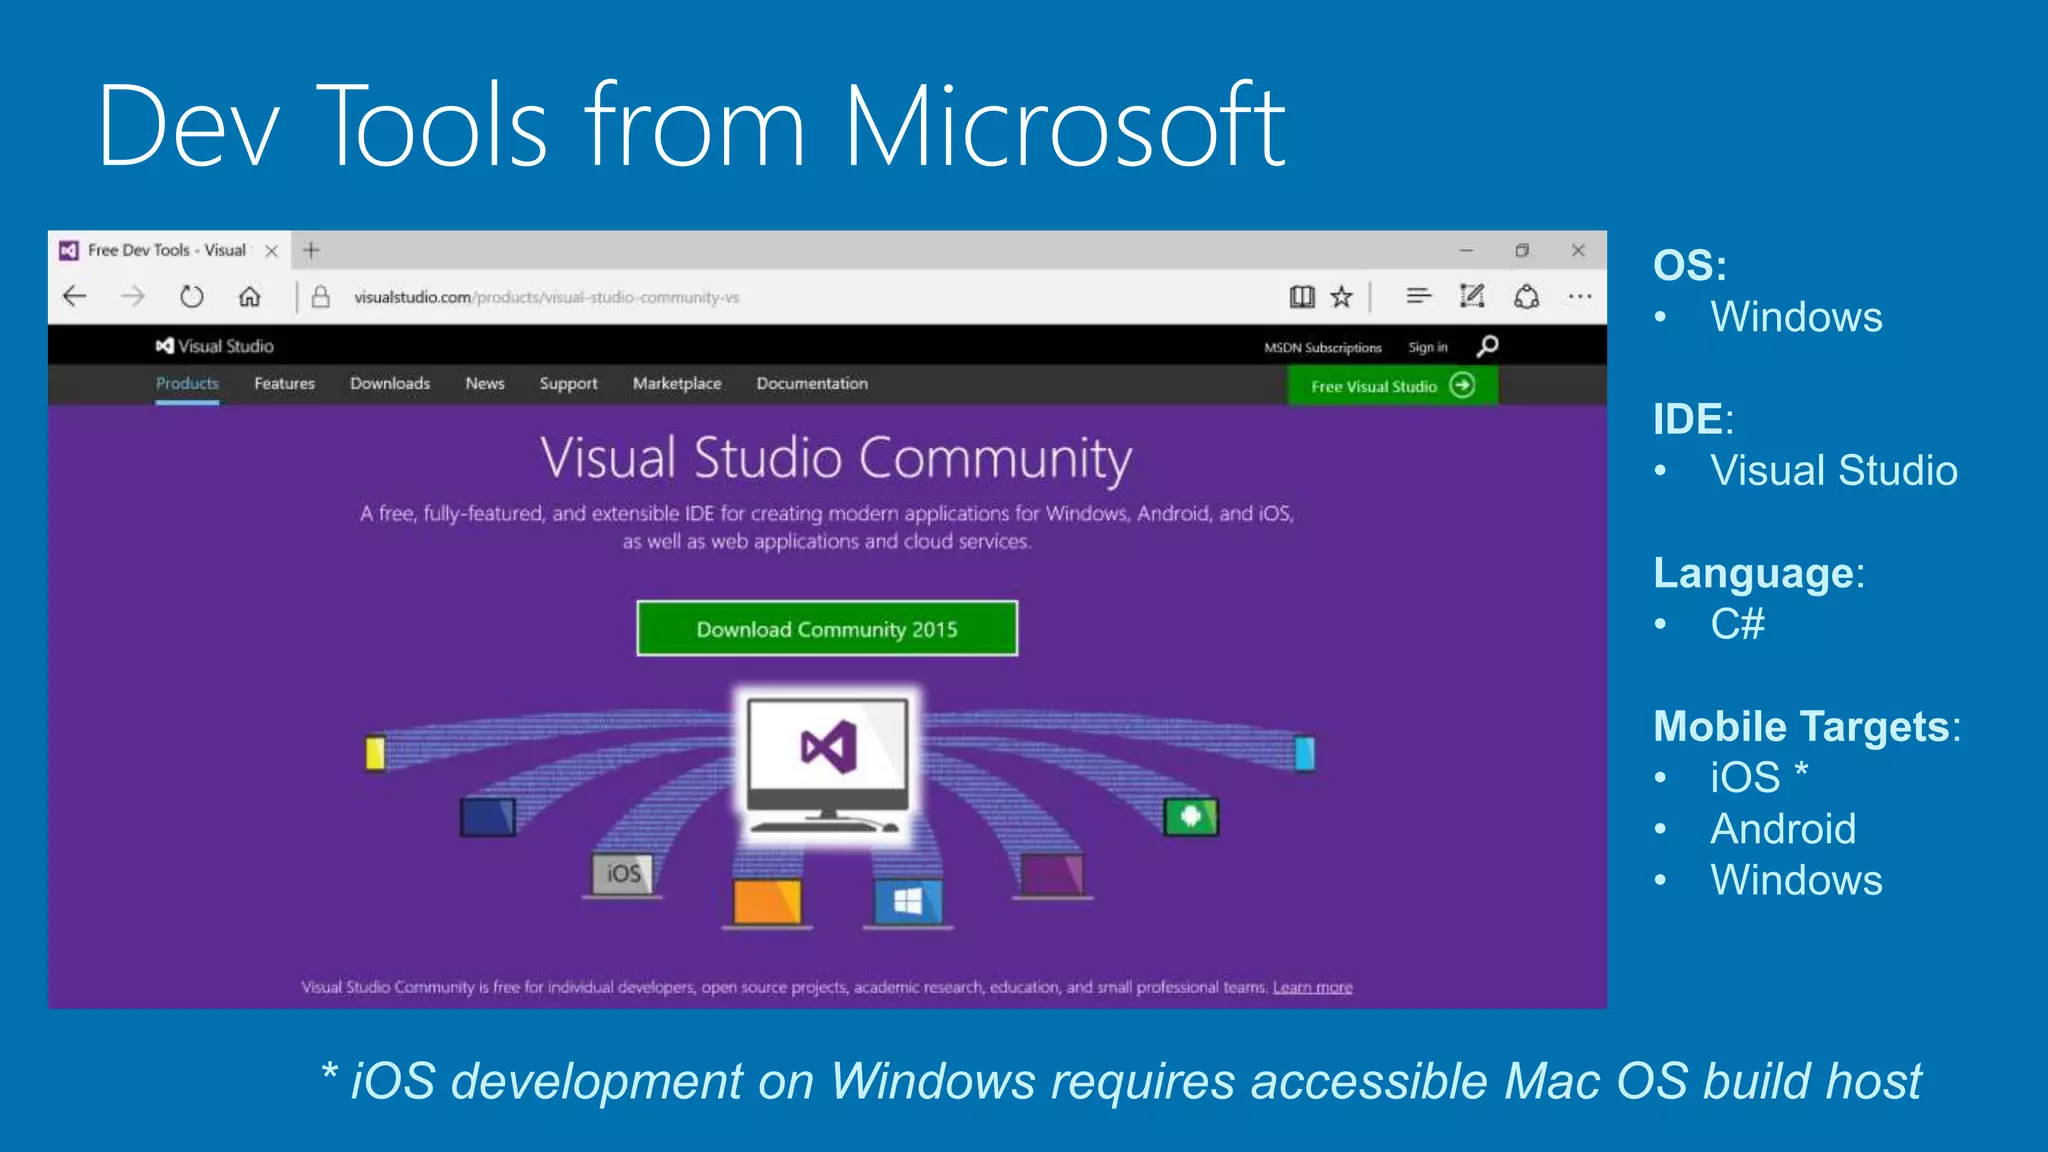2048x1152 pixels.
Task: Click Download Community 2015 button
Action: [827, 629]
